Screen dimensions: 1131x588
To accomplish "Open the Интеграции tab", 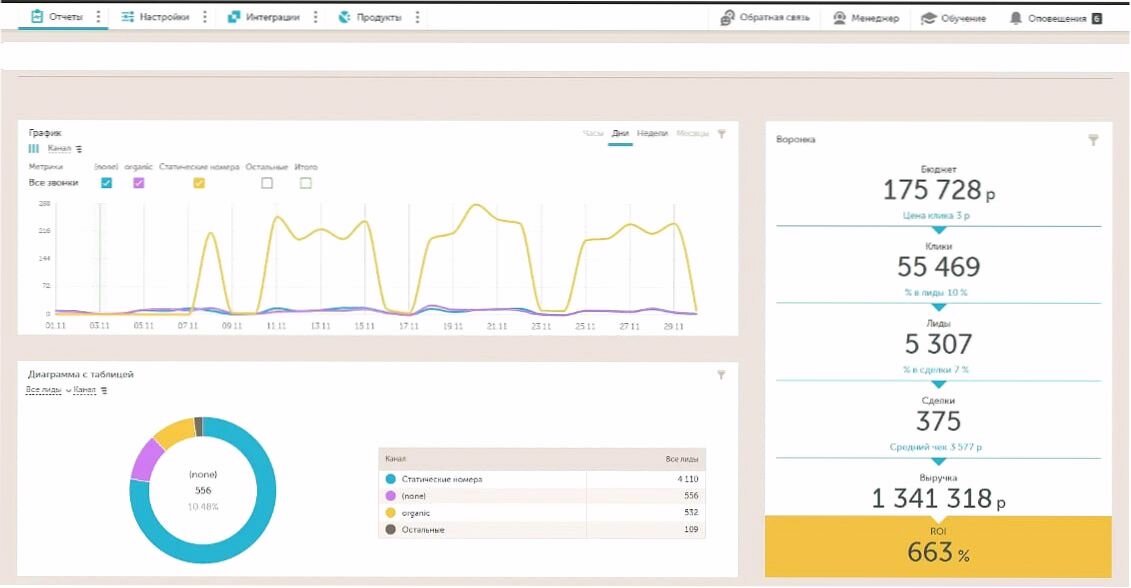I will coord(263,17).
